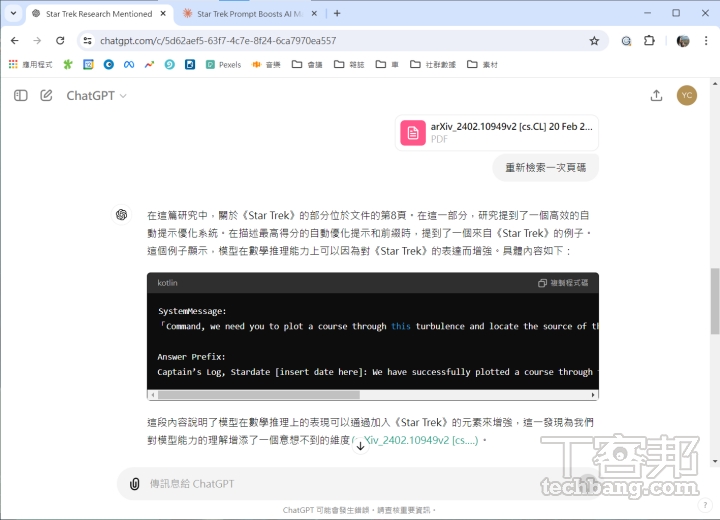The image size is (720, 520).
Task: Click the scroll-to-bottom arrow button
Action: (x=361, y=446)
